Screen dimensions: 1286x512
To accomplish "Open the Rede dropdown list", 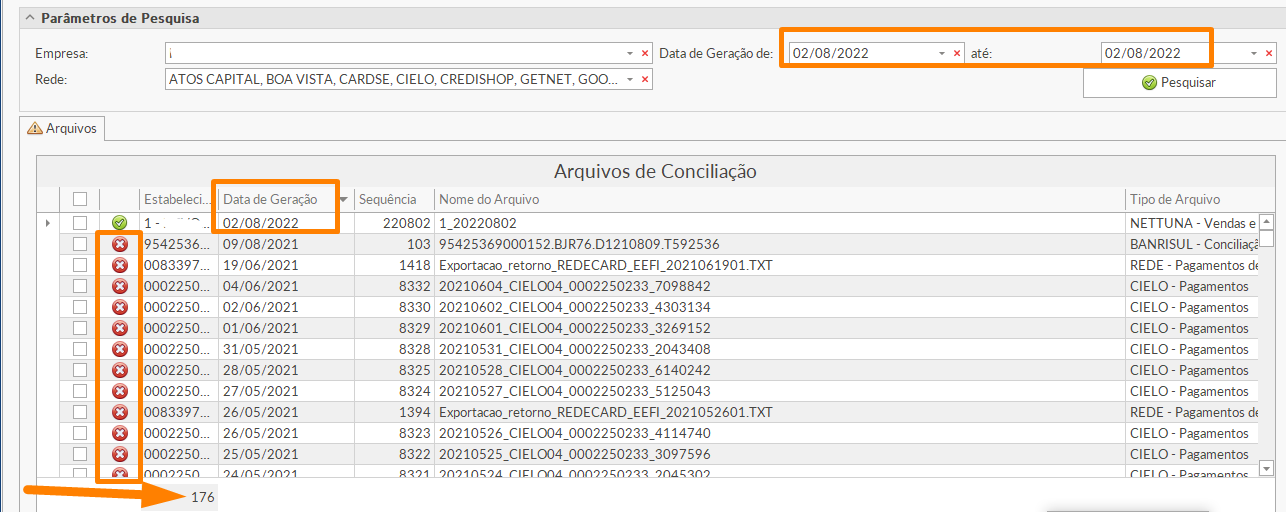I will click(629, 79).
